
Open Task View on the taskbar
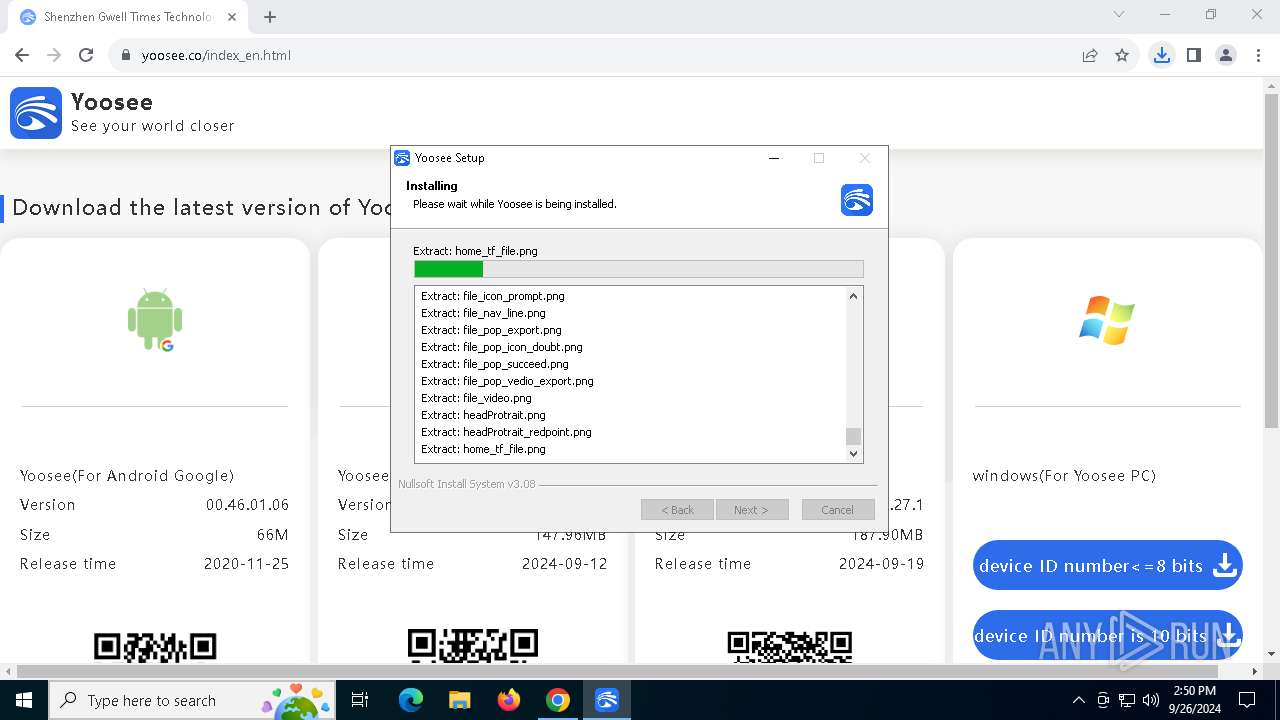tap(360, 700)
